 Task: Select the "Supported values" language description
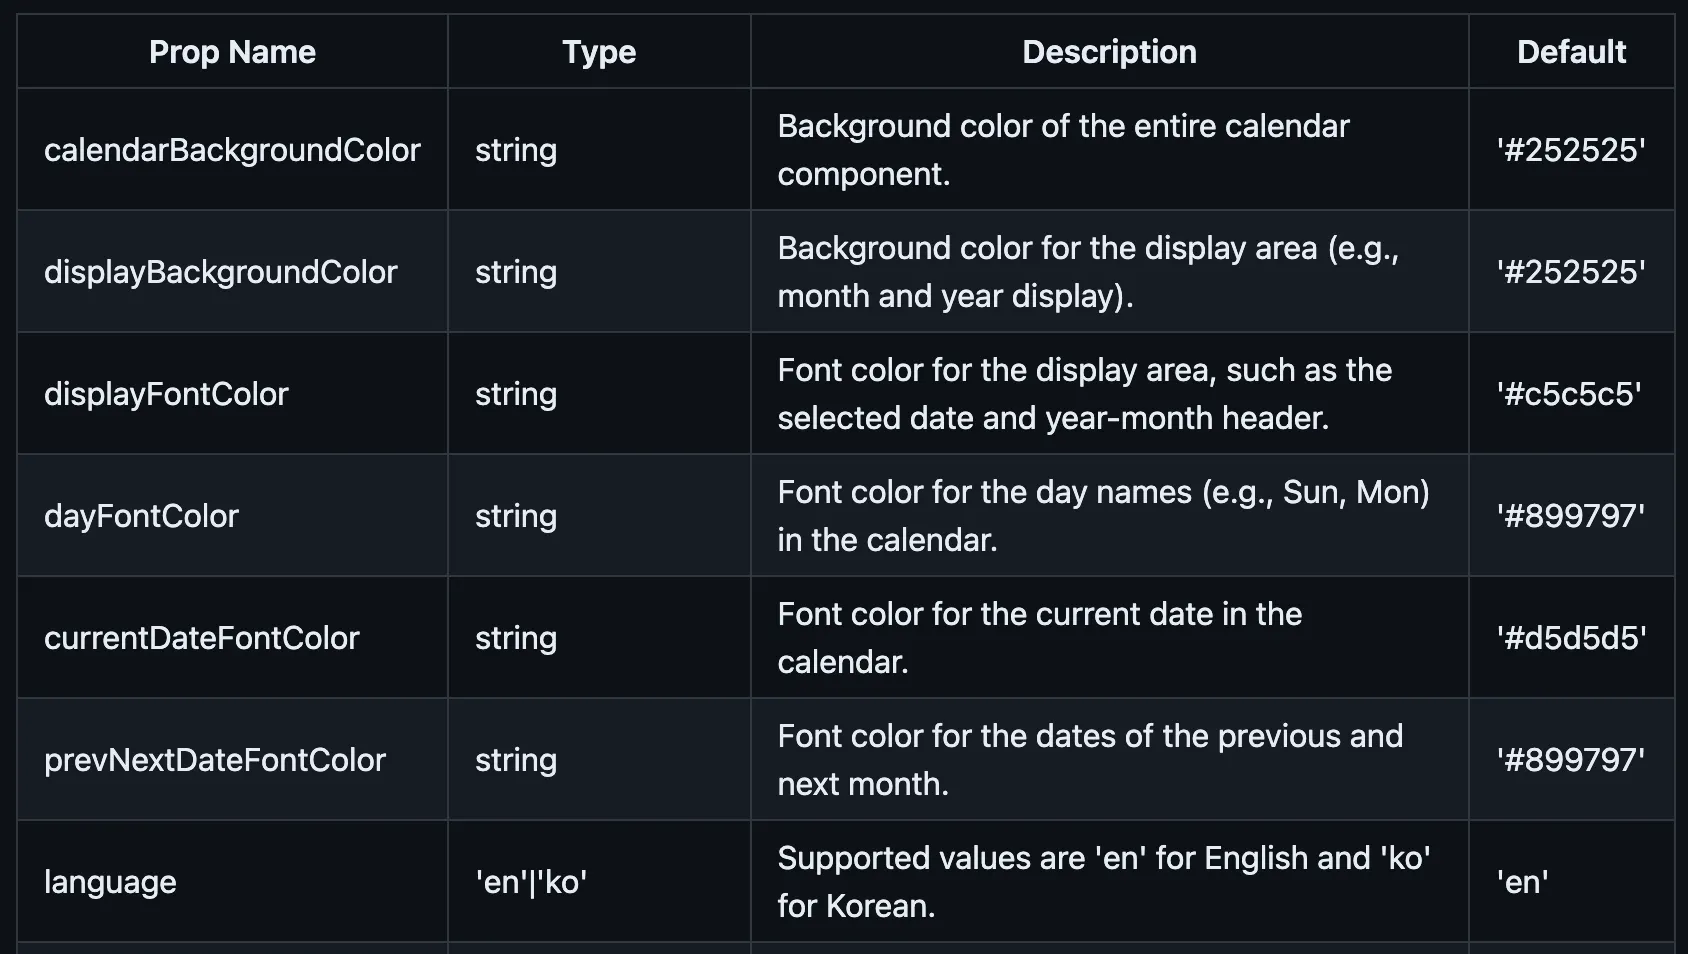click(1103, 882)
